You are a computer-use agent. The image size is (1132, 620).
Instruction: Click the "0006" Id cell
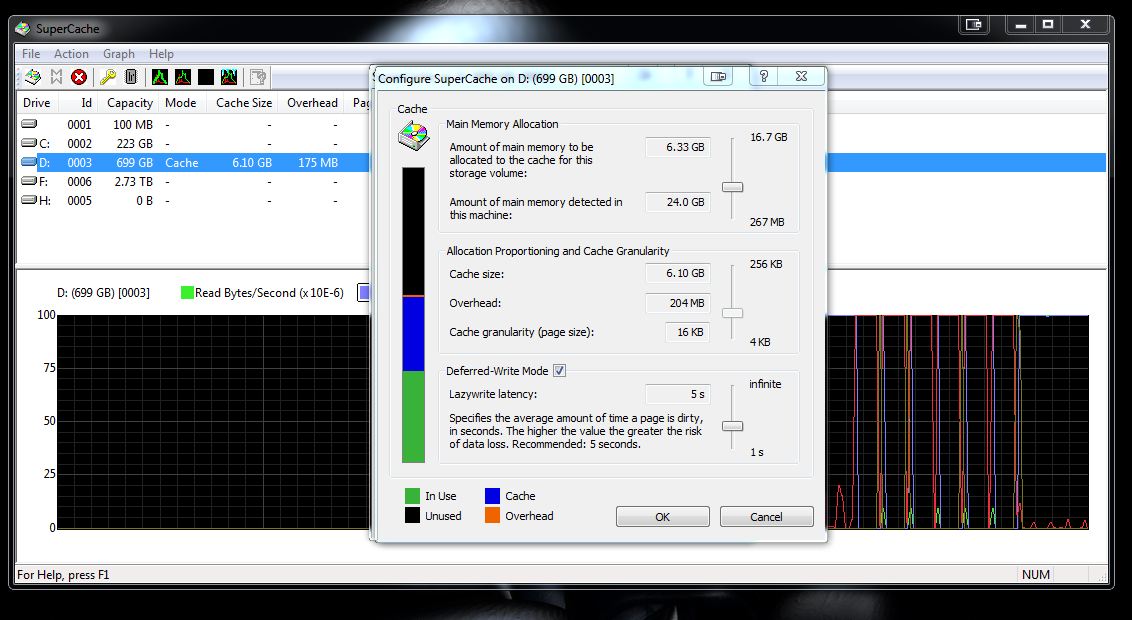click(x=79, y=182)
